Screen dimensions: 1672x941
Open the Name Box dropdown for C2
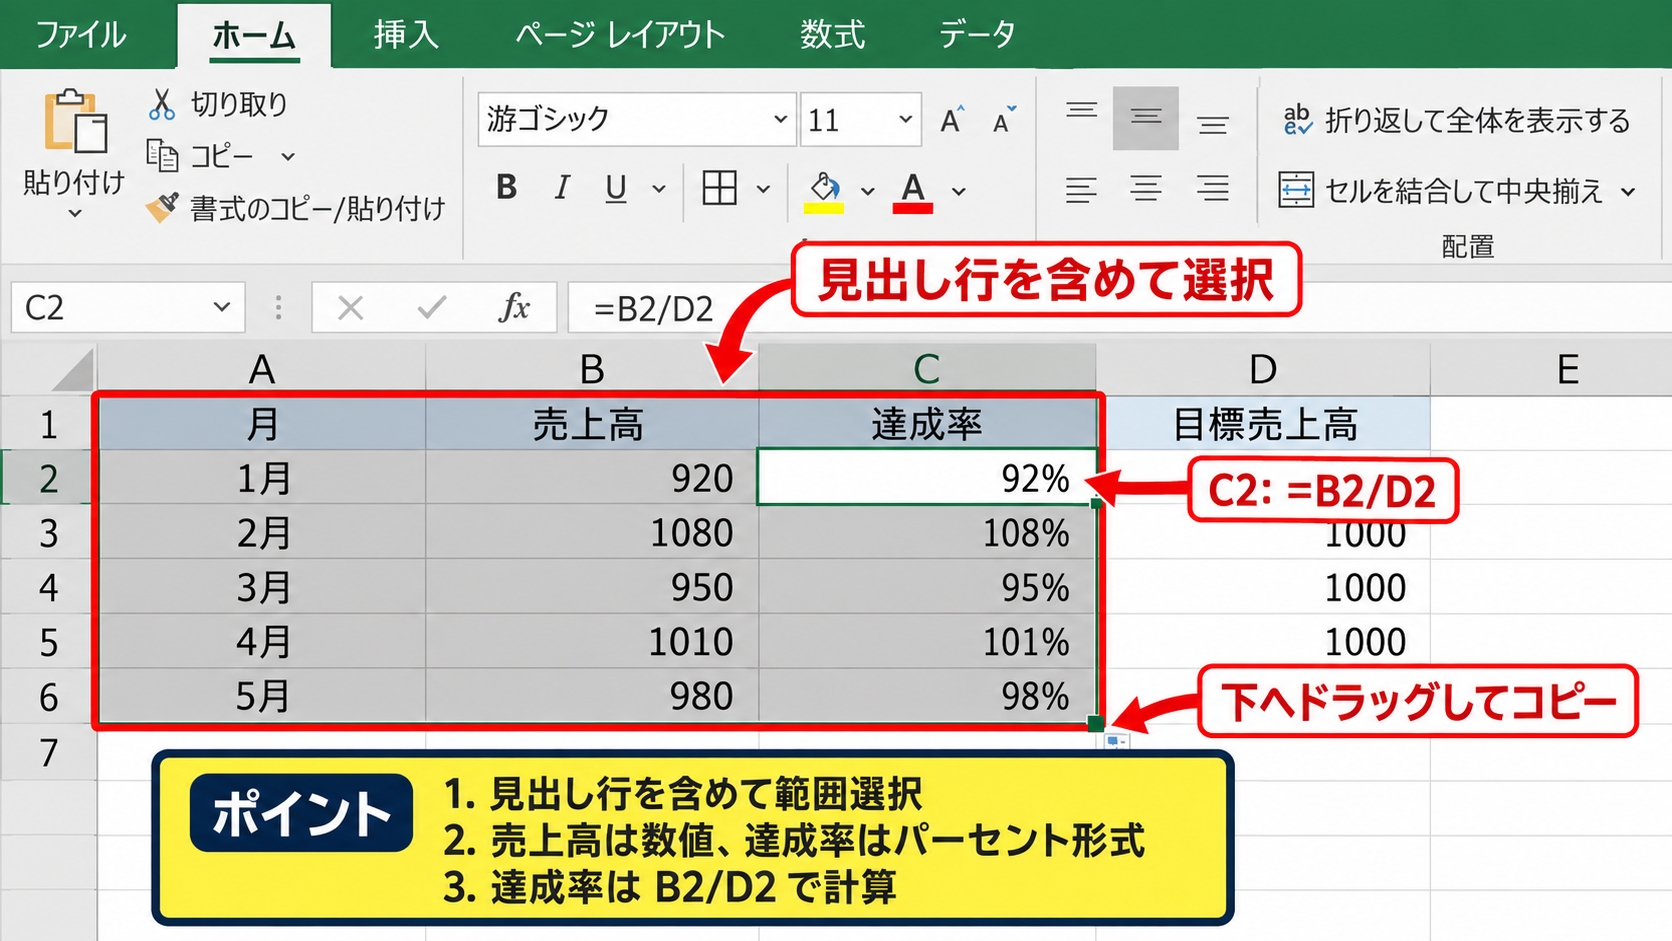coord(222,307)
